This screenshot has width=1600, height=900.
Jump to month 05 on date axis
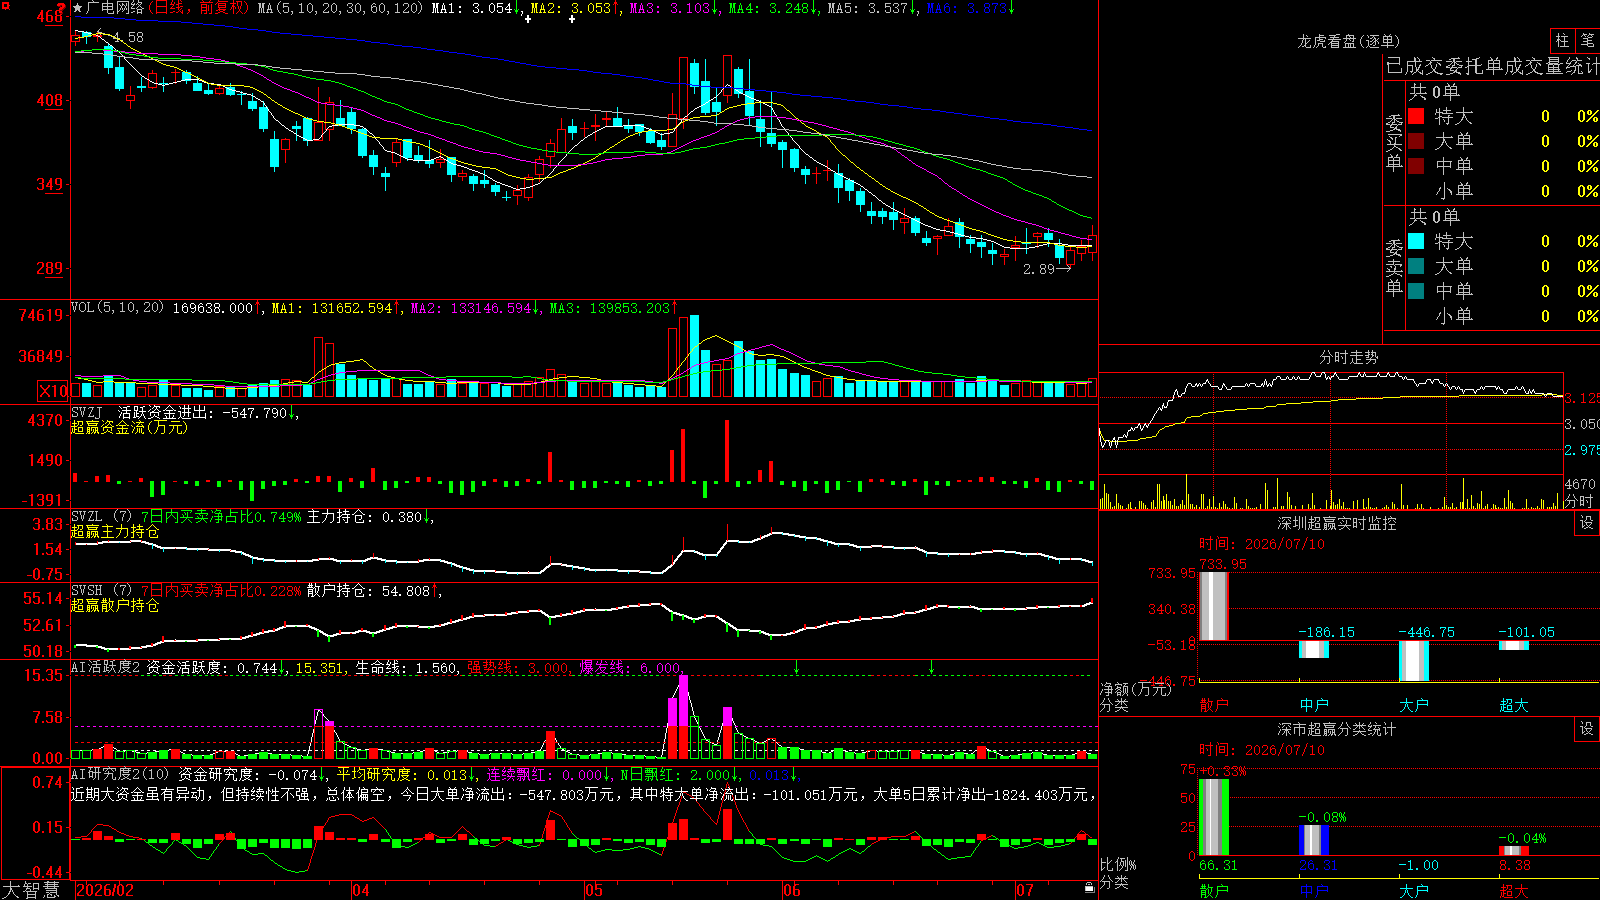(x=594, y=890)
